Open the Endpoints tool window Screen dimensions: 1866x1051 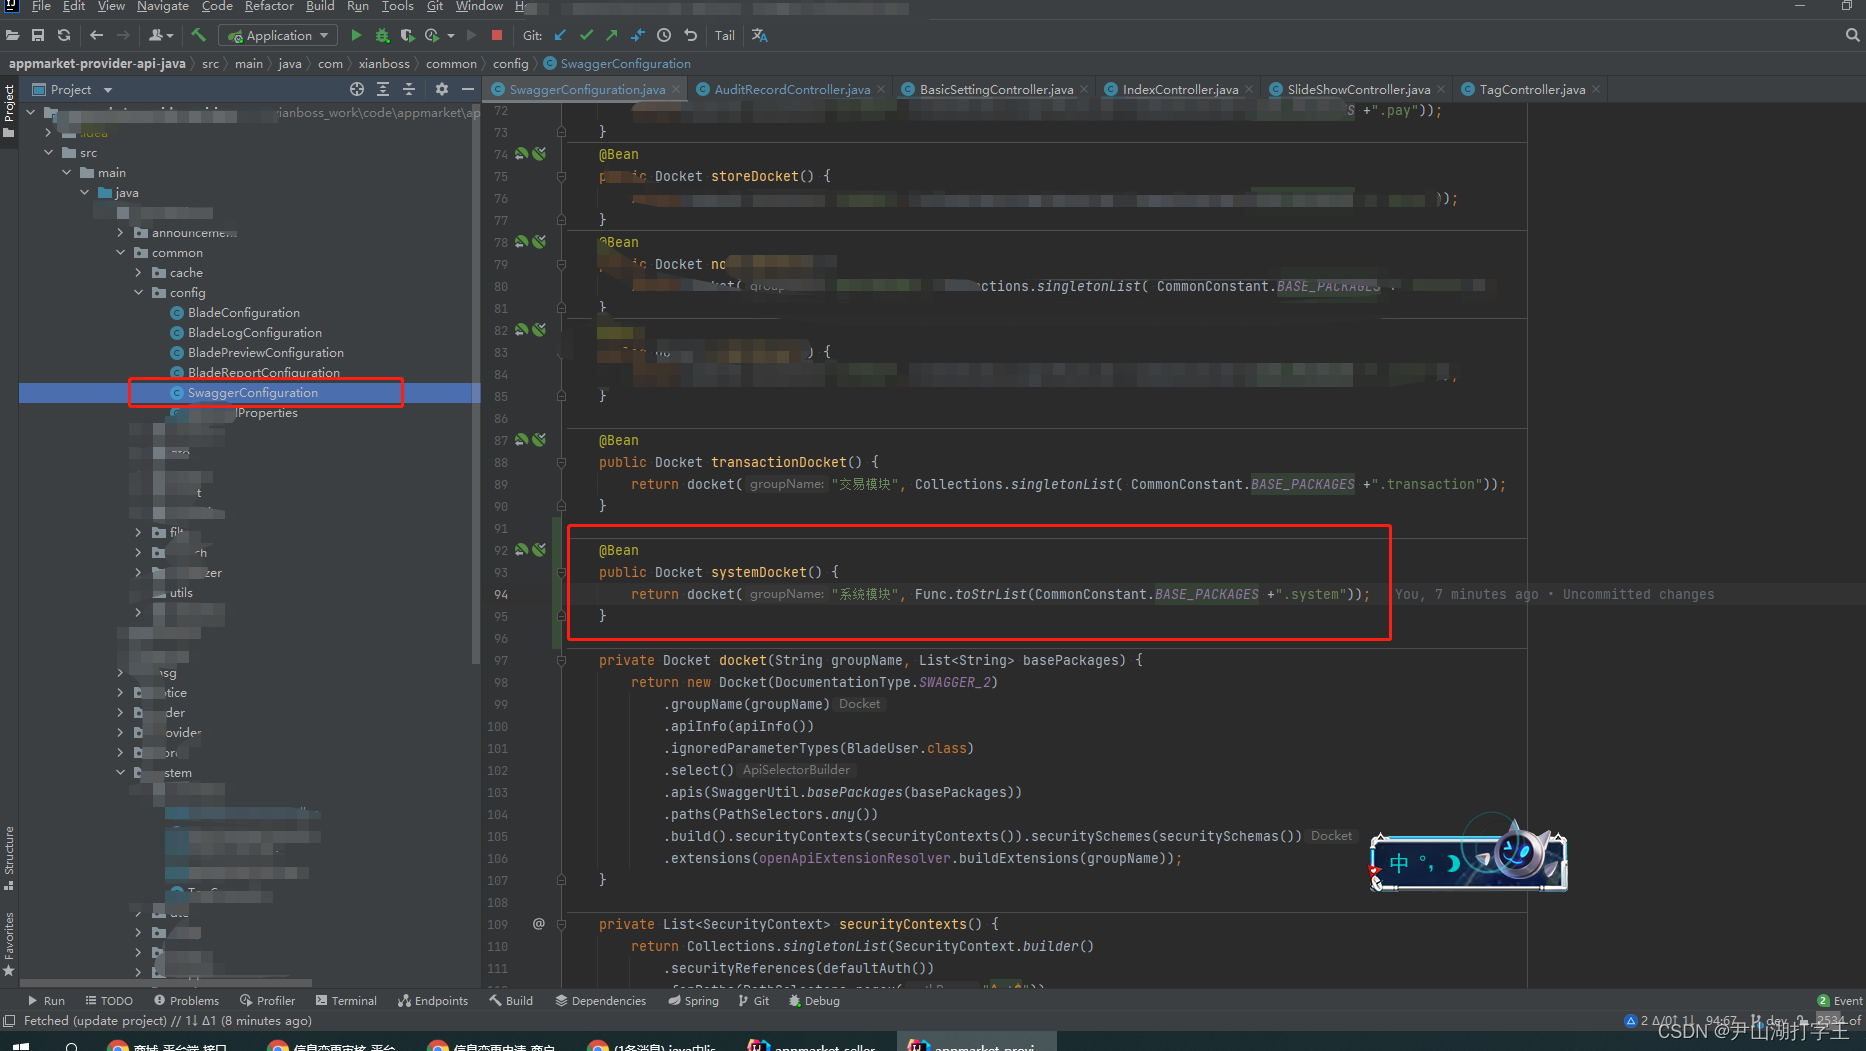[433, 1000]
